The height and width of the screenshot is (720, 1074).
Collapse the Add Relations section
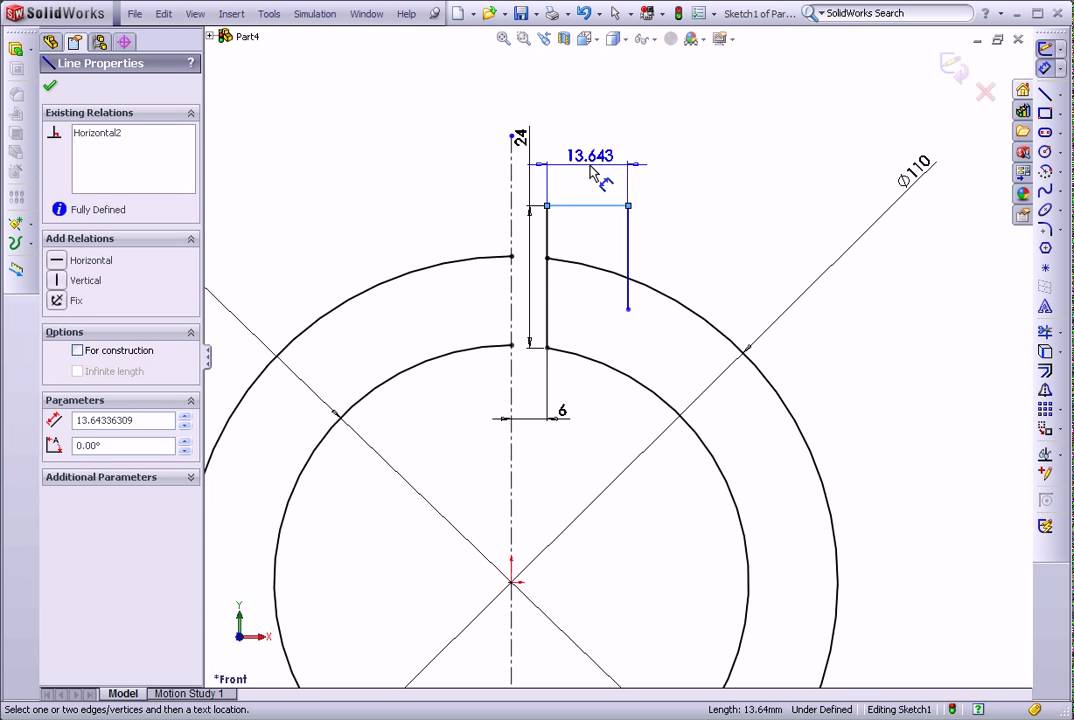coord(191,239)
